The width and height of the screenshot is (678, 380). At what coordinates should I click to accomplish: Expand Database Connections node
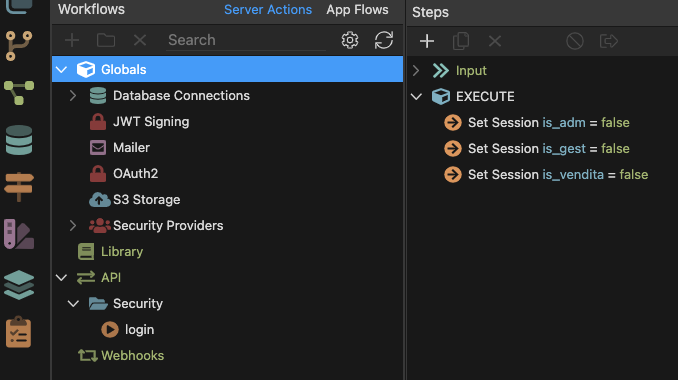point(73,96)
